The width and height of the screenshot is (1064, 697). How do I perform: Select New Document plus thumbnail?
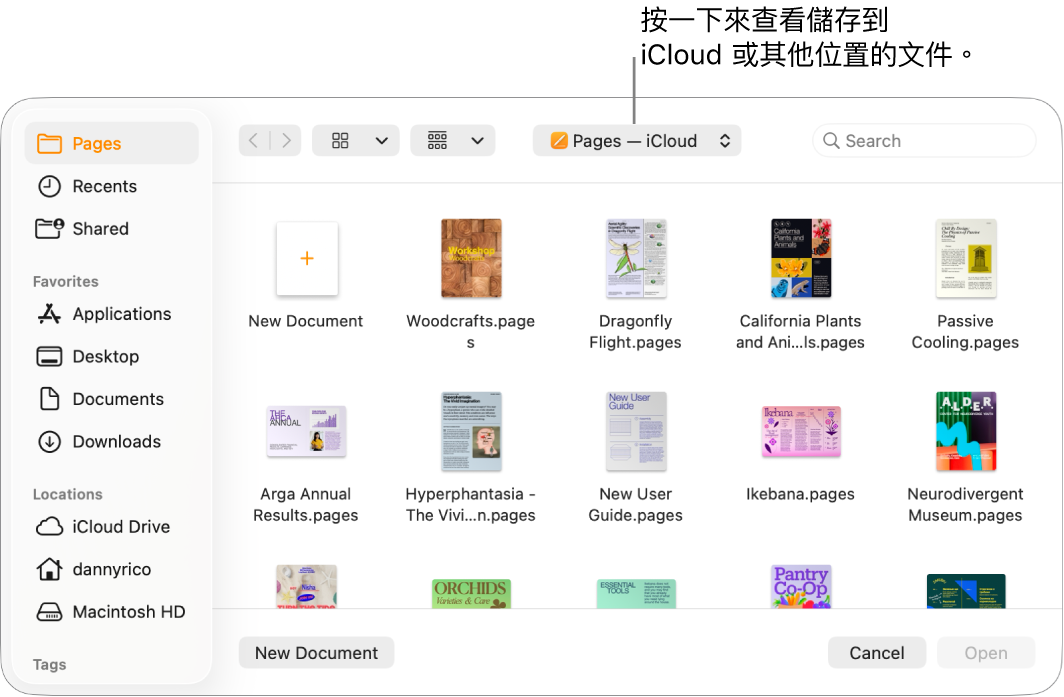pos(307,259)
